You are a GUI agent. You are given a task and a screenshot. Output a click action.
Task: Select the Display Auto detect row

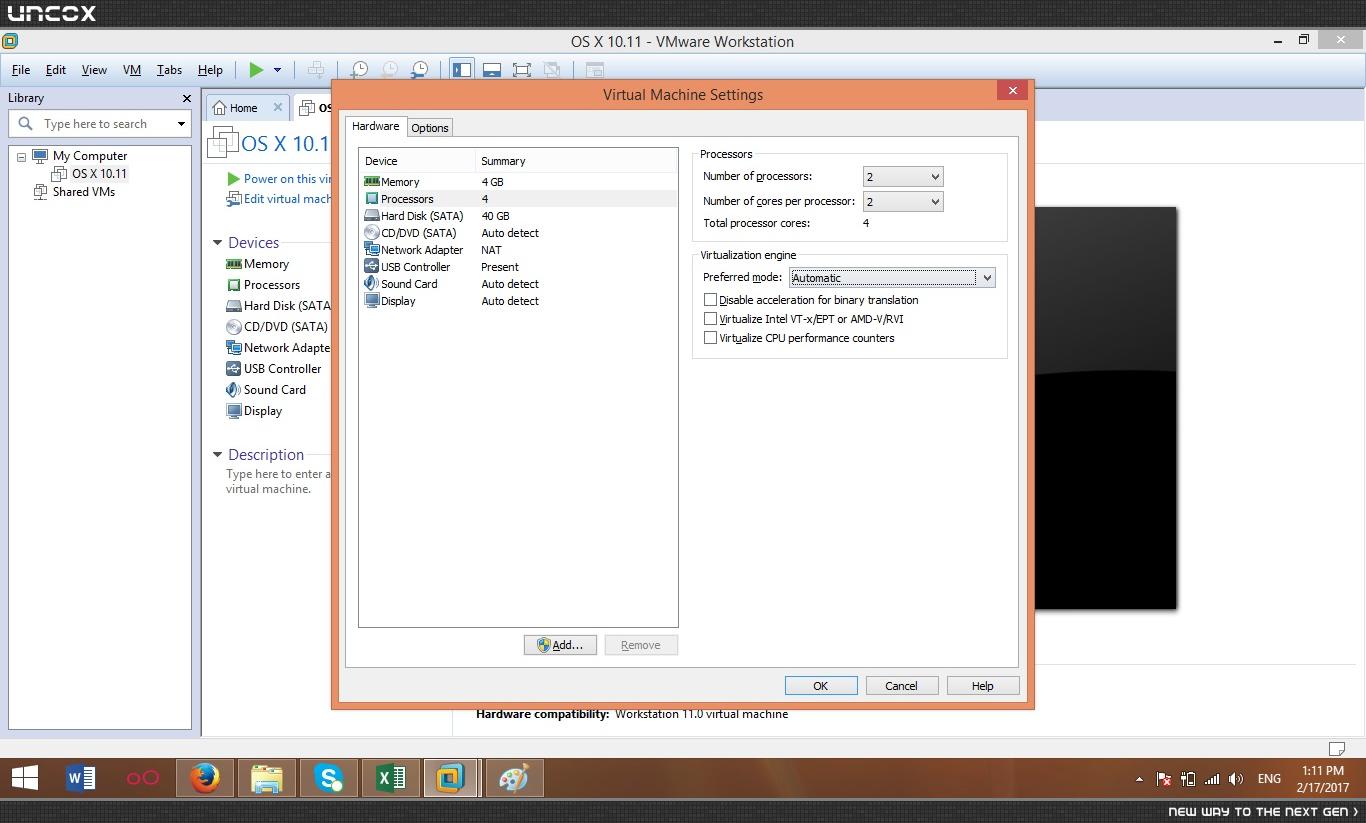[518, 301]
